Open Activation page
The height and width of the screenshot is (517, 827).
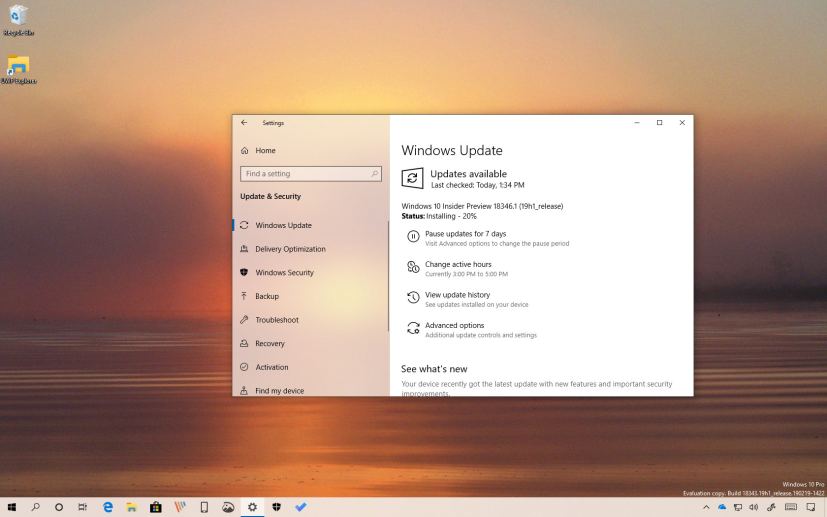272,367
